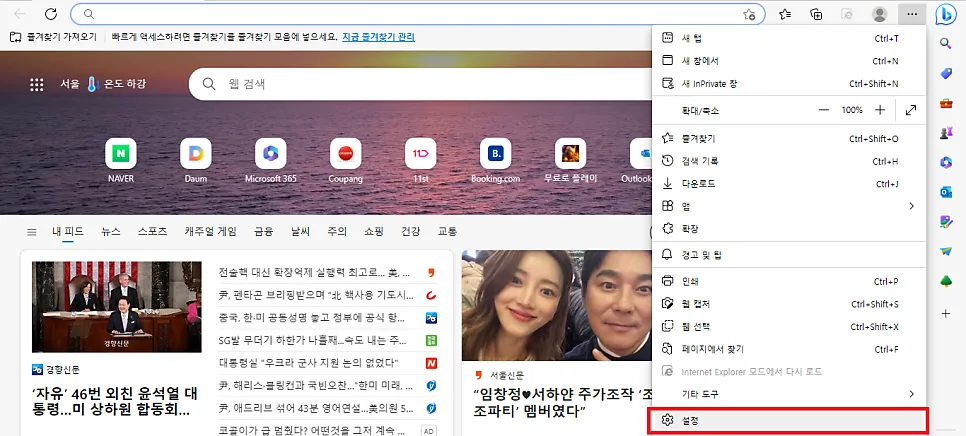Enter full screen with the diagonal arrows icon

[x=911, y=110]
